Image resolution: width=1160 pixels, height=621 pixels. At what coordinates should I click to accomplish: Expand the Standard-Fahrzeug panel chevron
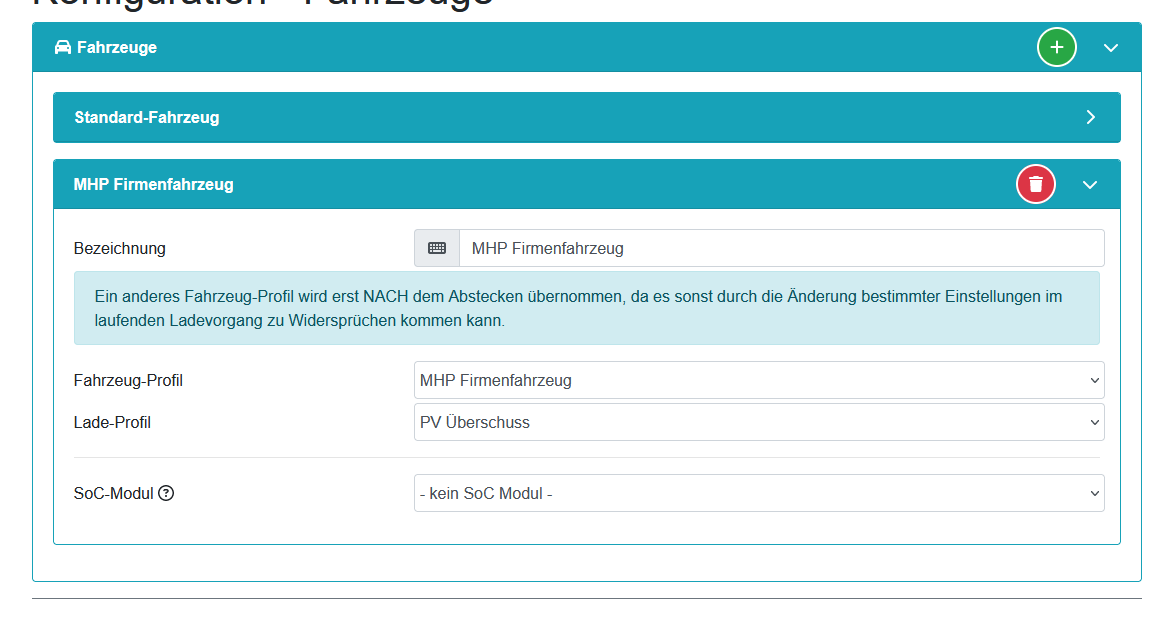coord(1090,117)
